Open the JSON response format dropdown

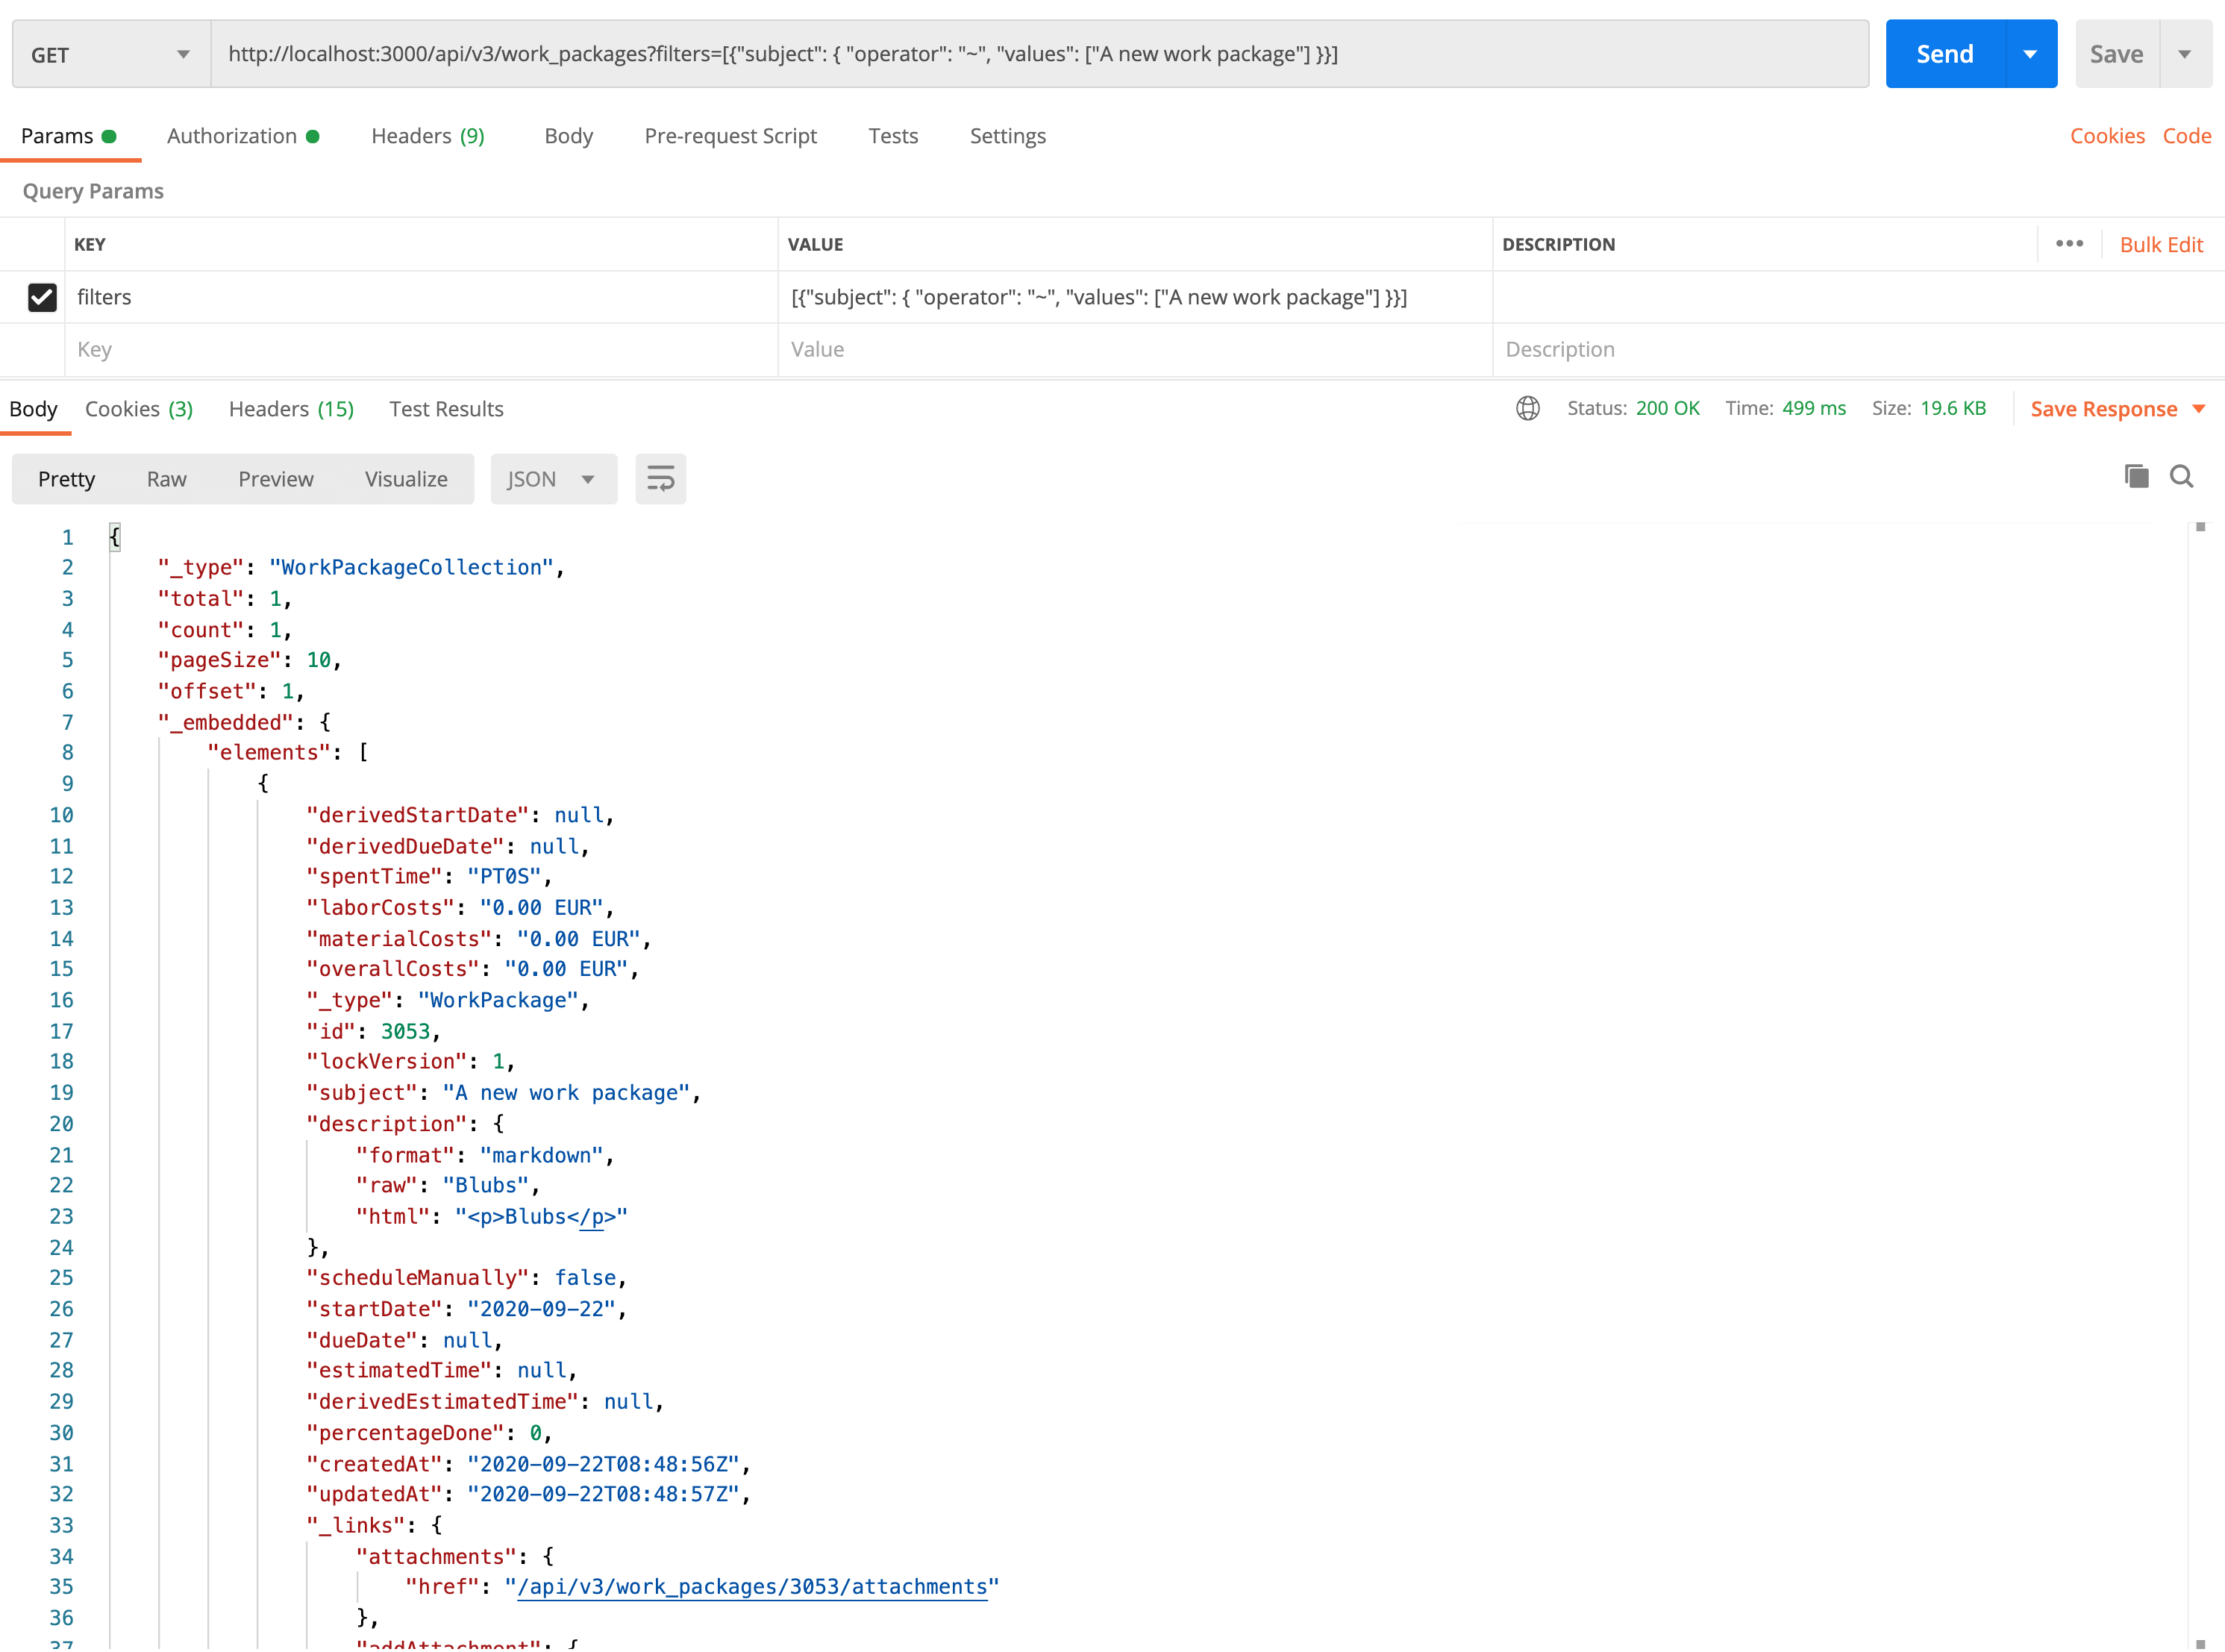[x=553, y=478]
